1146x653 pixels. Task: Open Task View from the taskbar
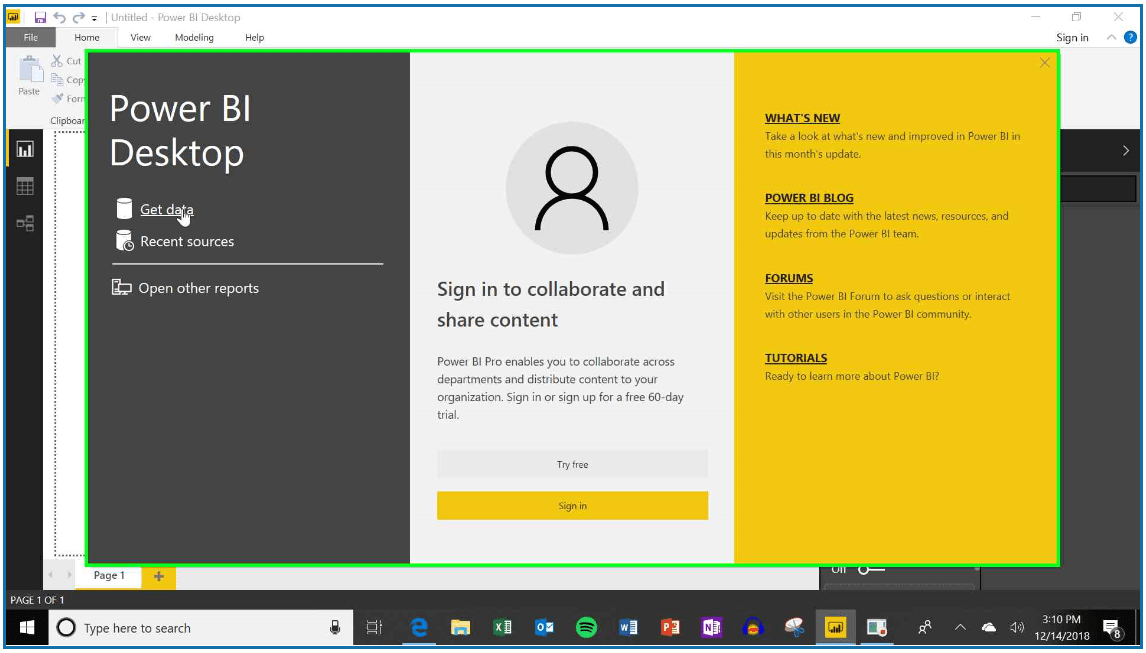pos(374,627)
